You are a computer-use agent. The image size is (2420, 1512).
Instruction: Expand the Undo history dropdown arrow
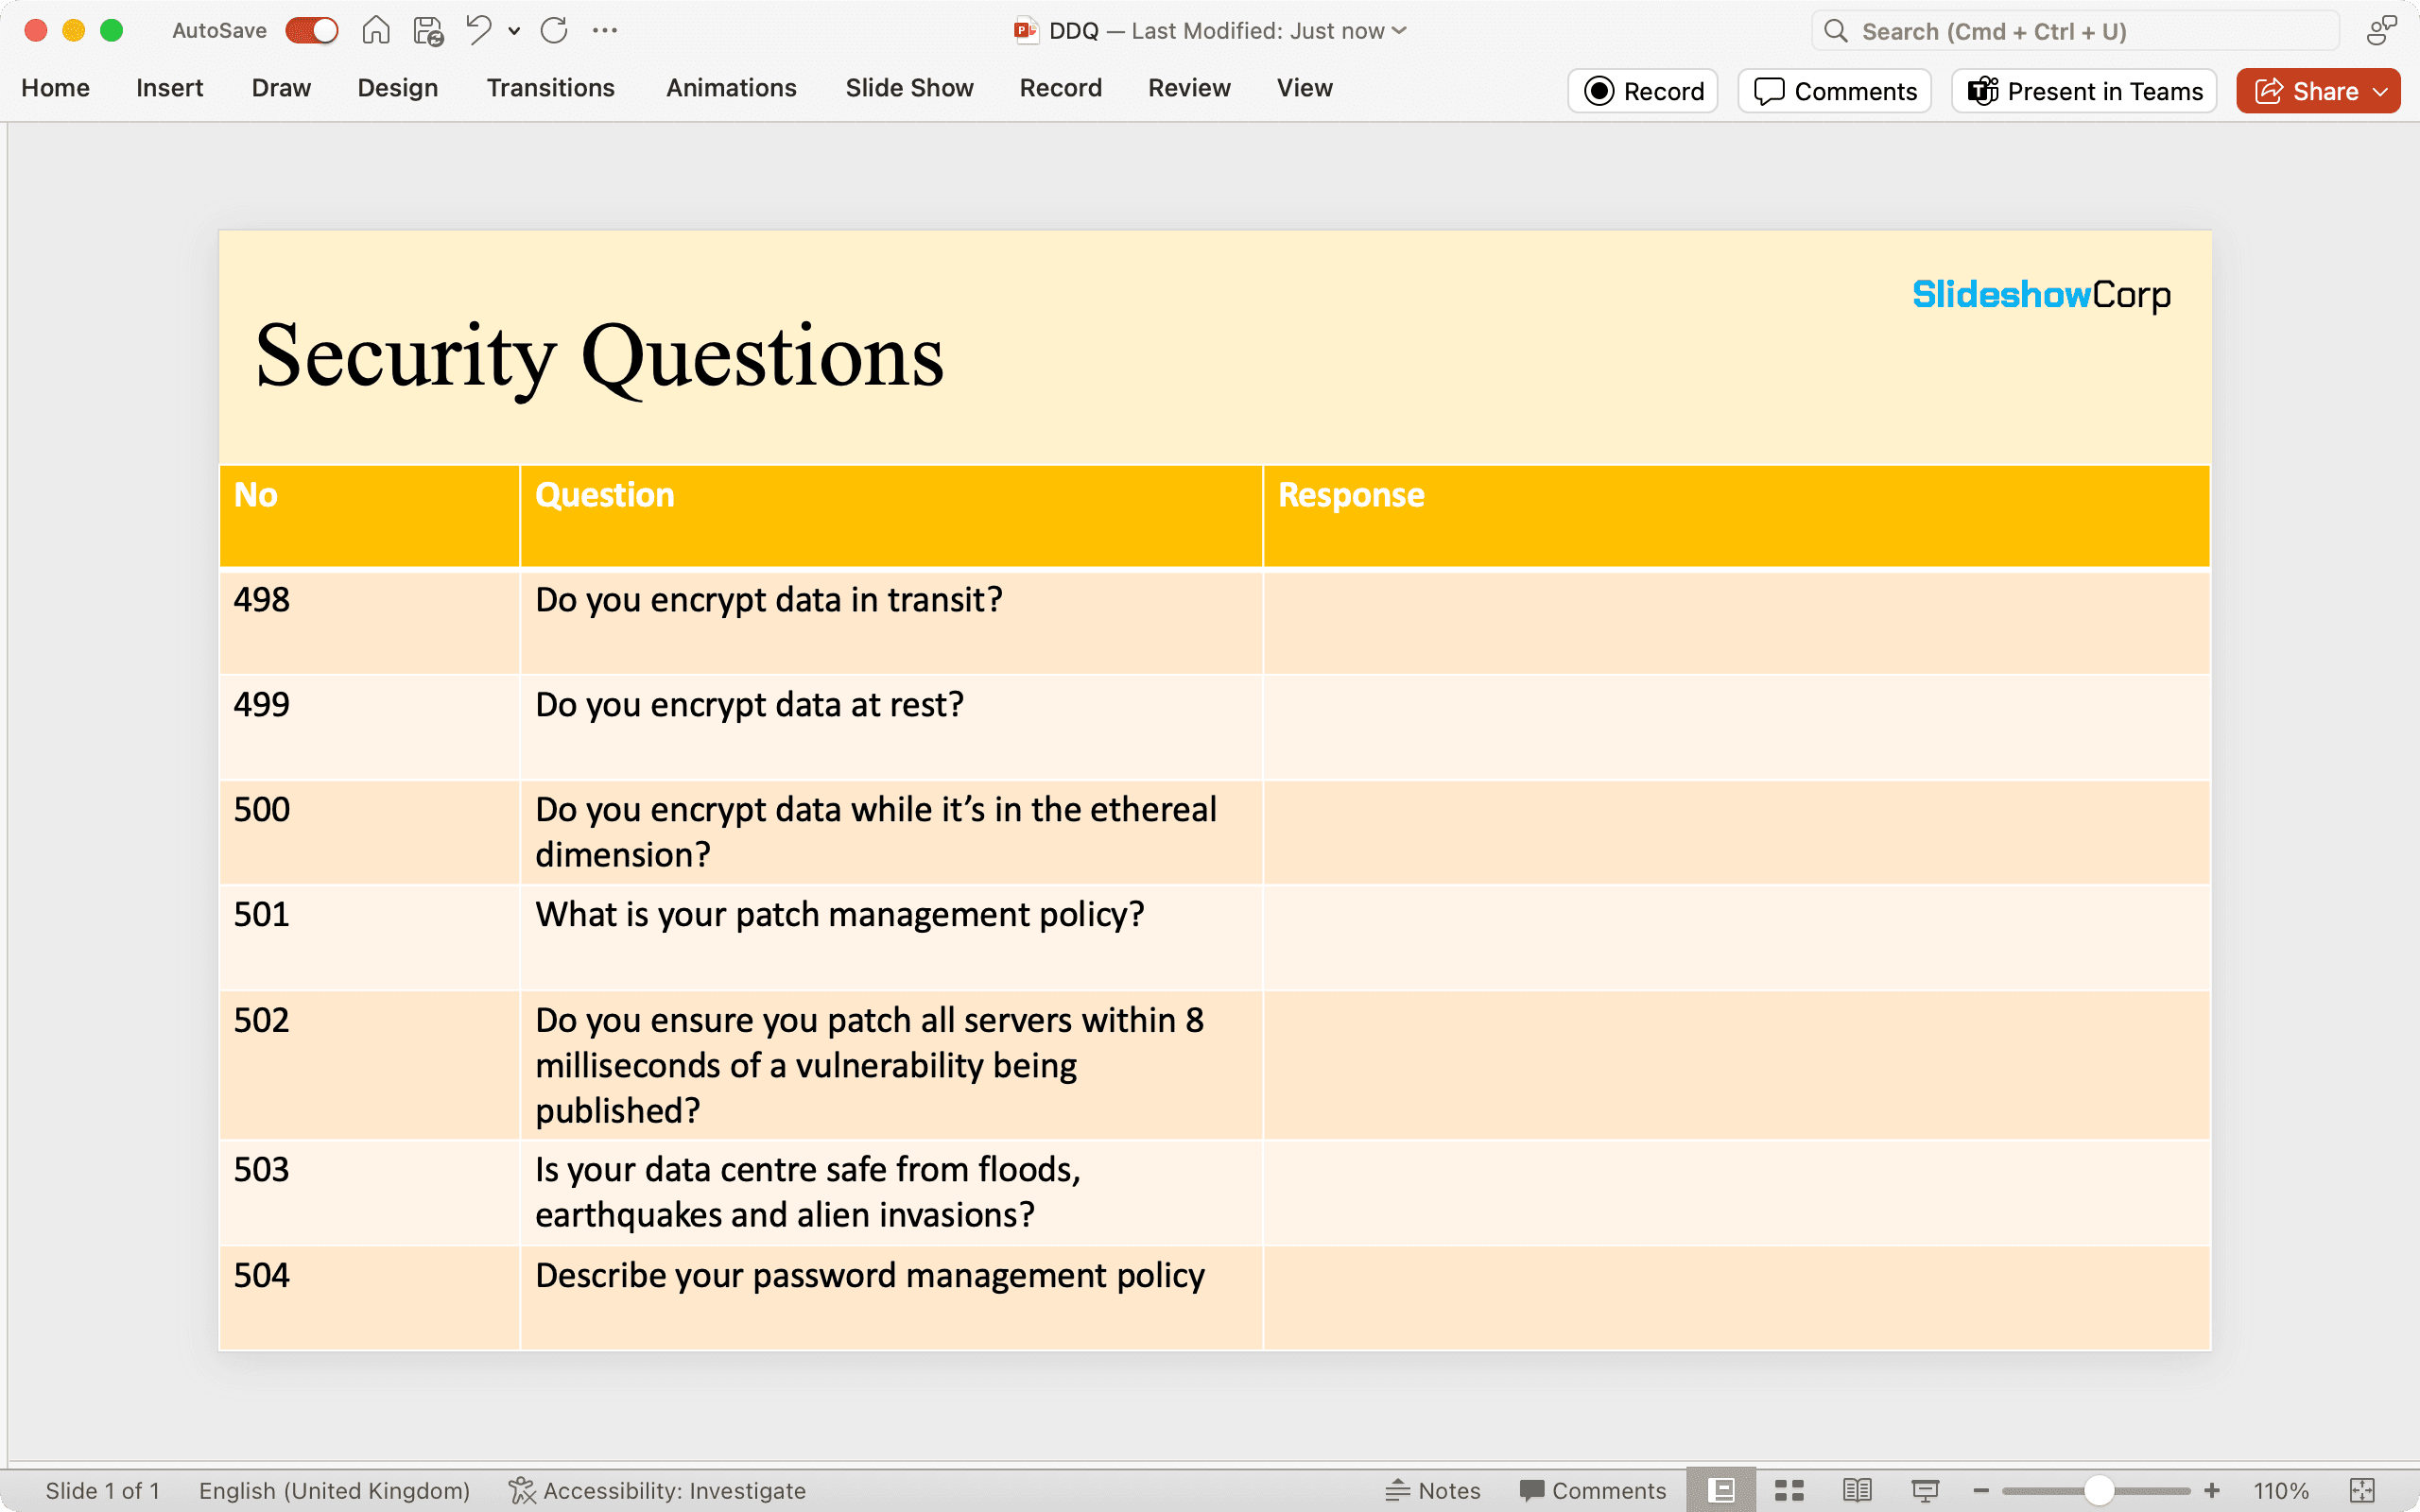514,31
